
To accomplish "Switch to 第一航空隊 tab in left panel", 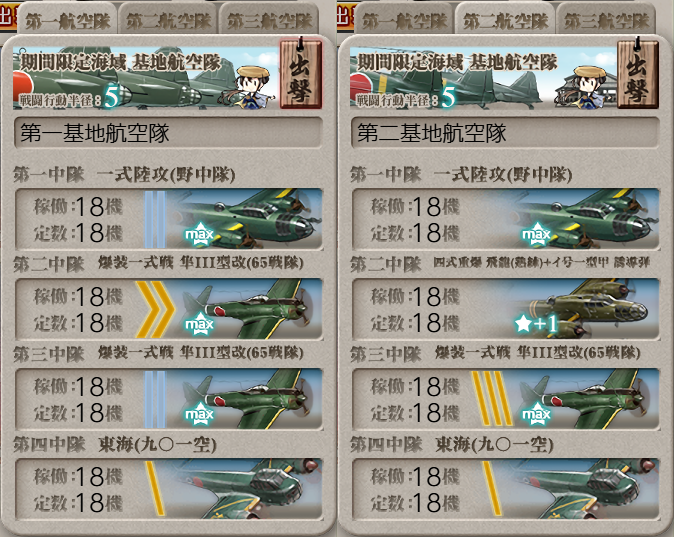I will click(67, 20).
